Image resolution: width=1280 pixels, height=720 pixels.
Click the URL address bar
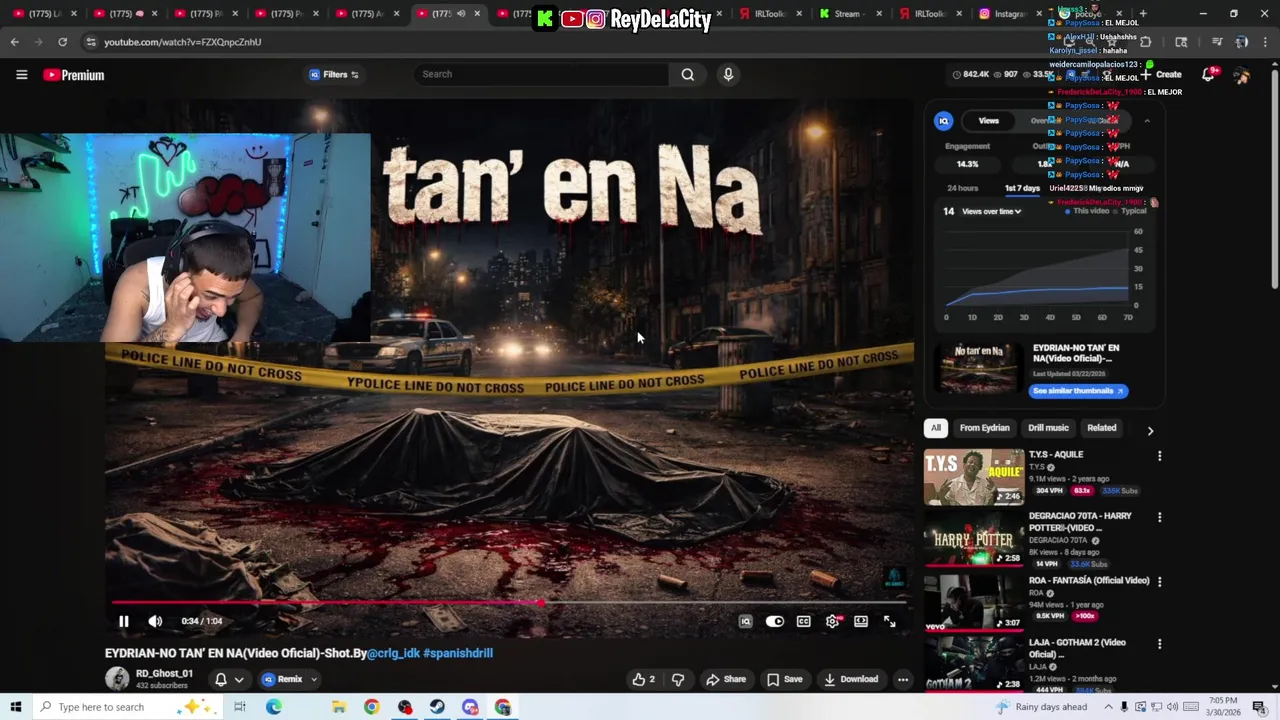560,42
